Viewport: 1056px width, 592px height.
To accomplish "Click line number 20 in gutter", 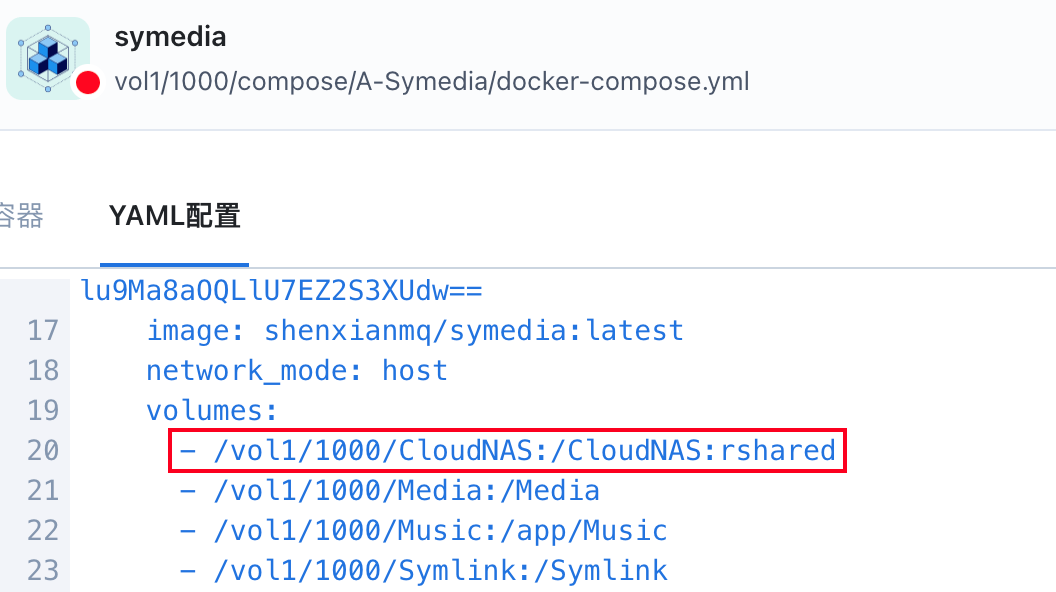I will click(x=42, y=451).
